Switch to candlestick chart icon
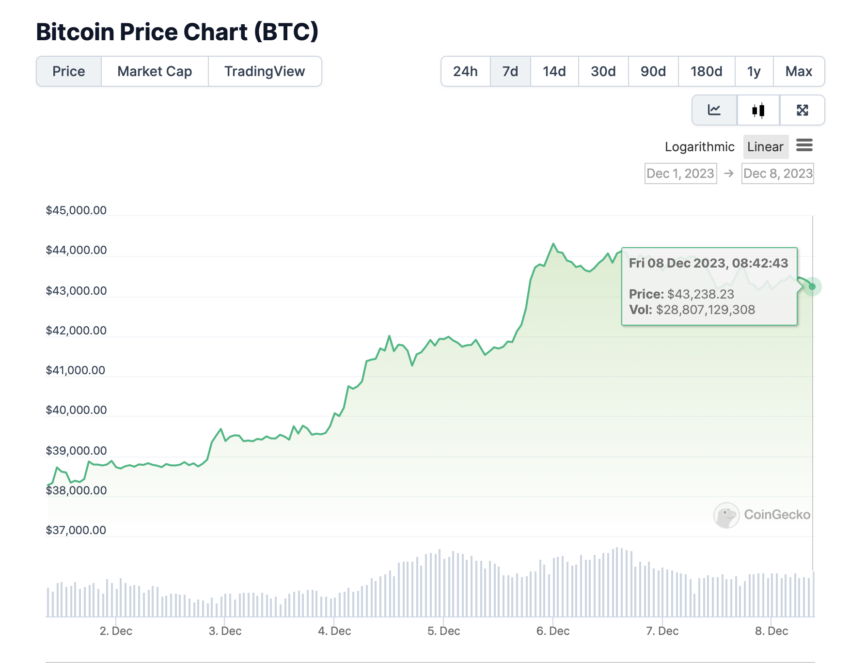The image size is (850, 663). 758,110
